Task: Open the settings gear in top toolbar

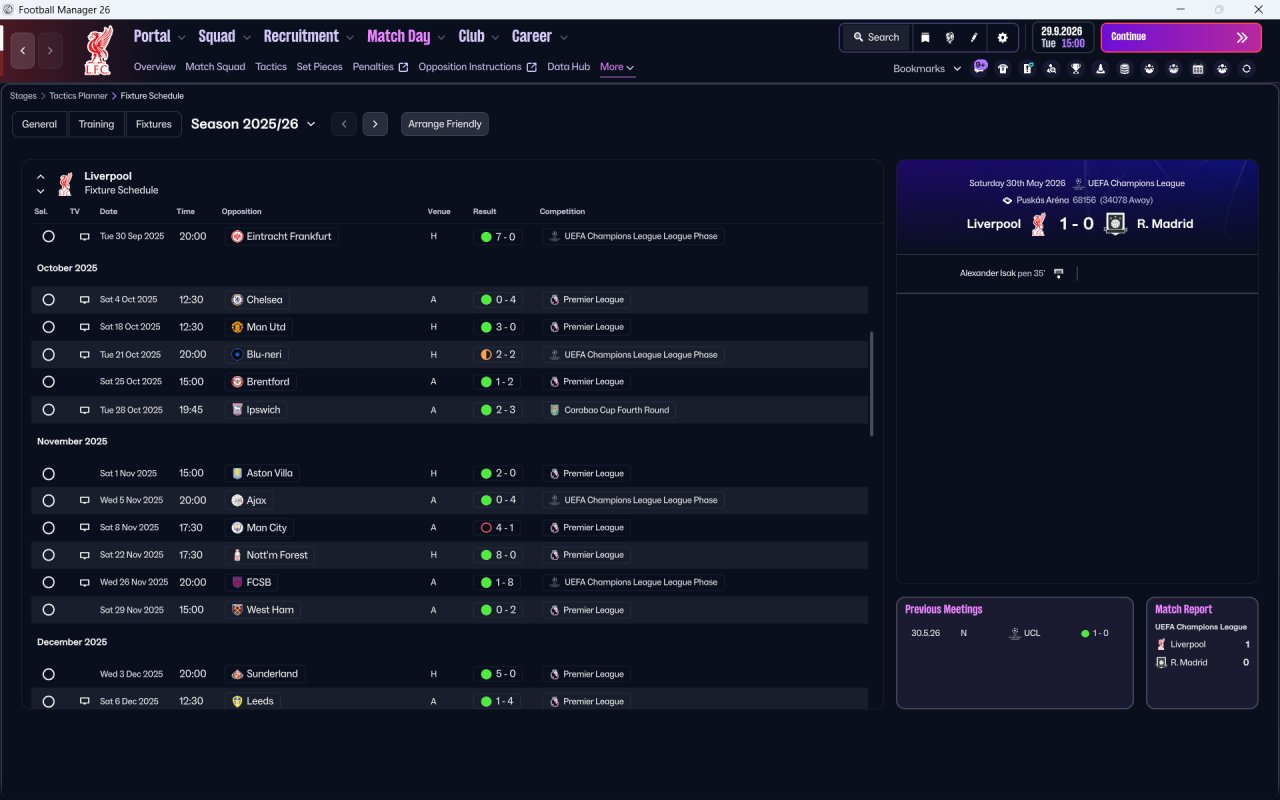Action: [x=1002, y=38]
